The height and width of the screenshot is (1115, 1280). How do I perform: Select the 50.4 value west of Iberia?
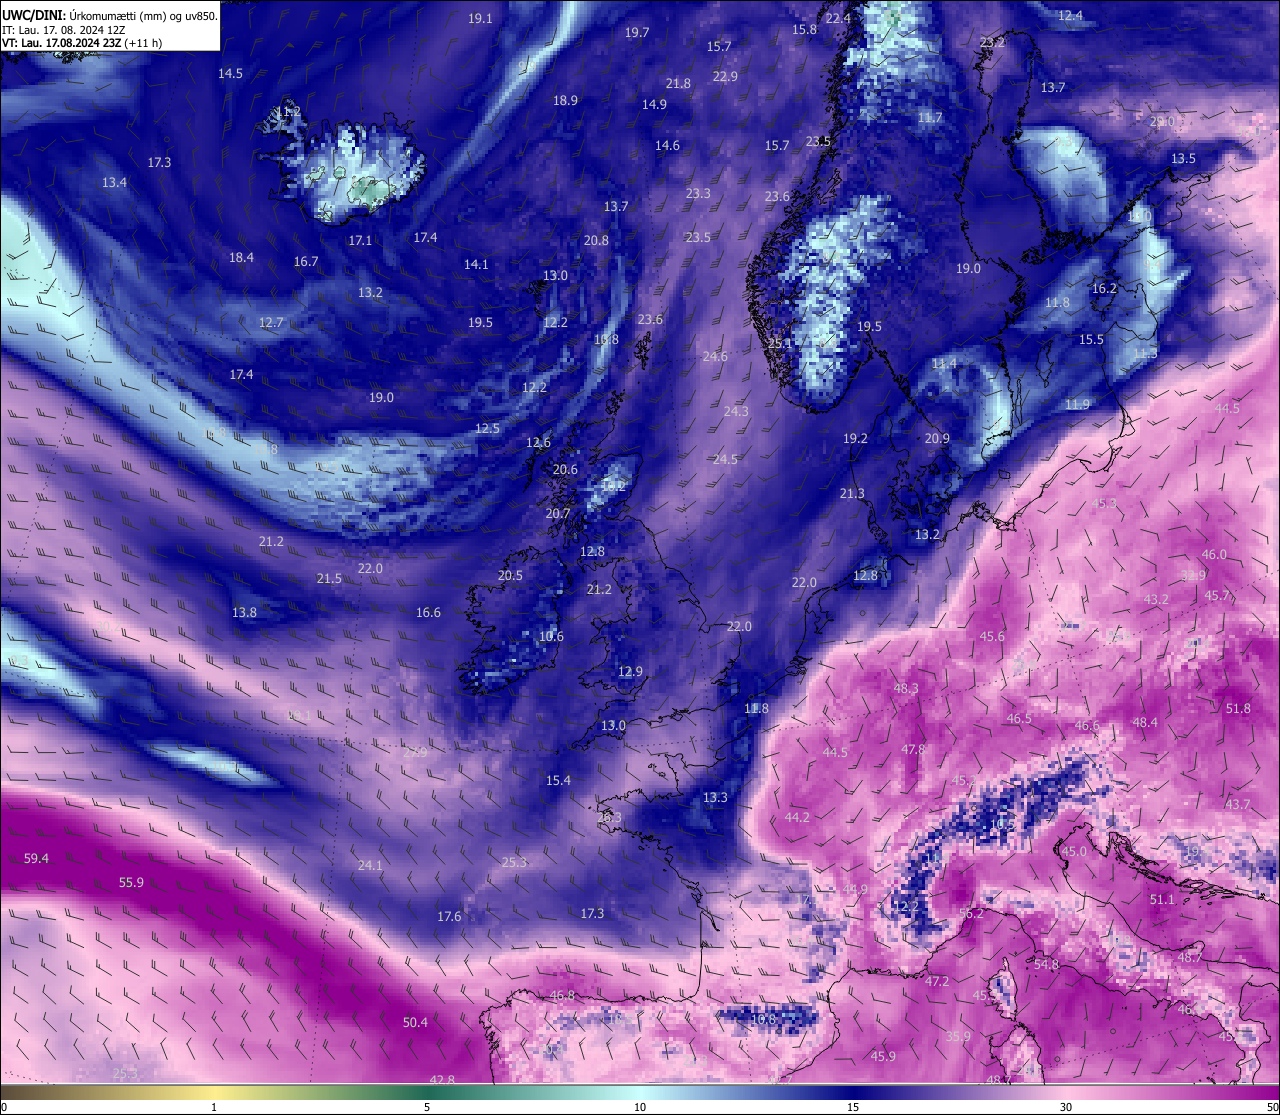(415, 1023)
